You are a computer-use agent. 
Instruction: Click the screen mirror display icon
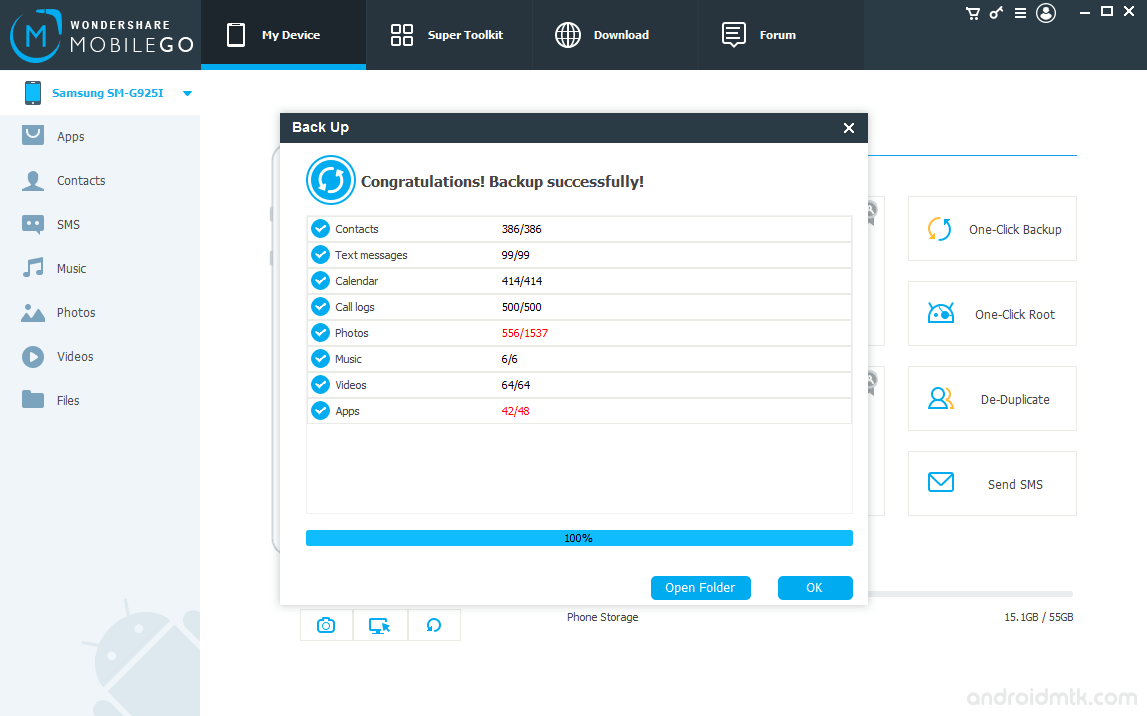pos(380,625)
